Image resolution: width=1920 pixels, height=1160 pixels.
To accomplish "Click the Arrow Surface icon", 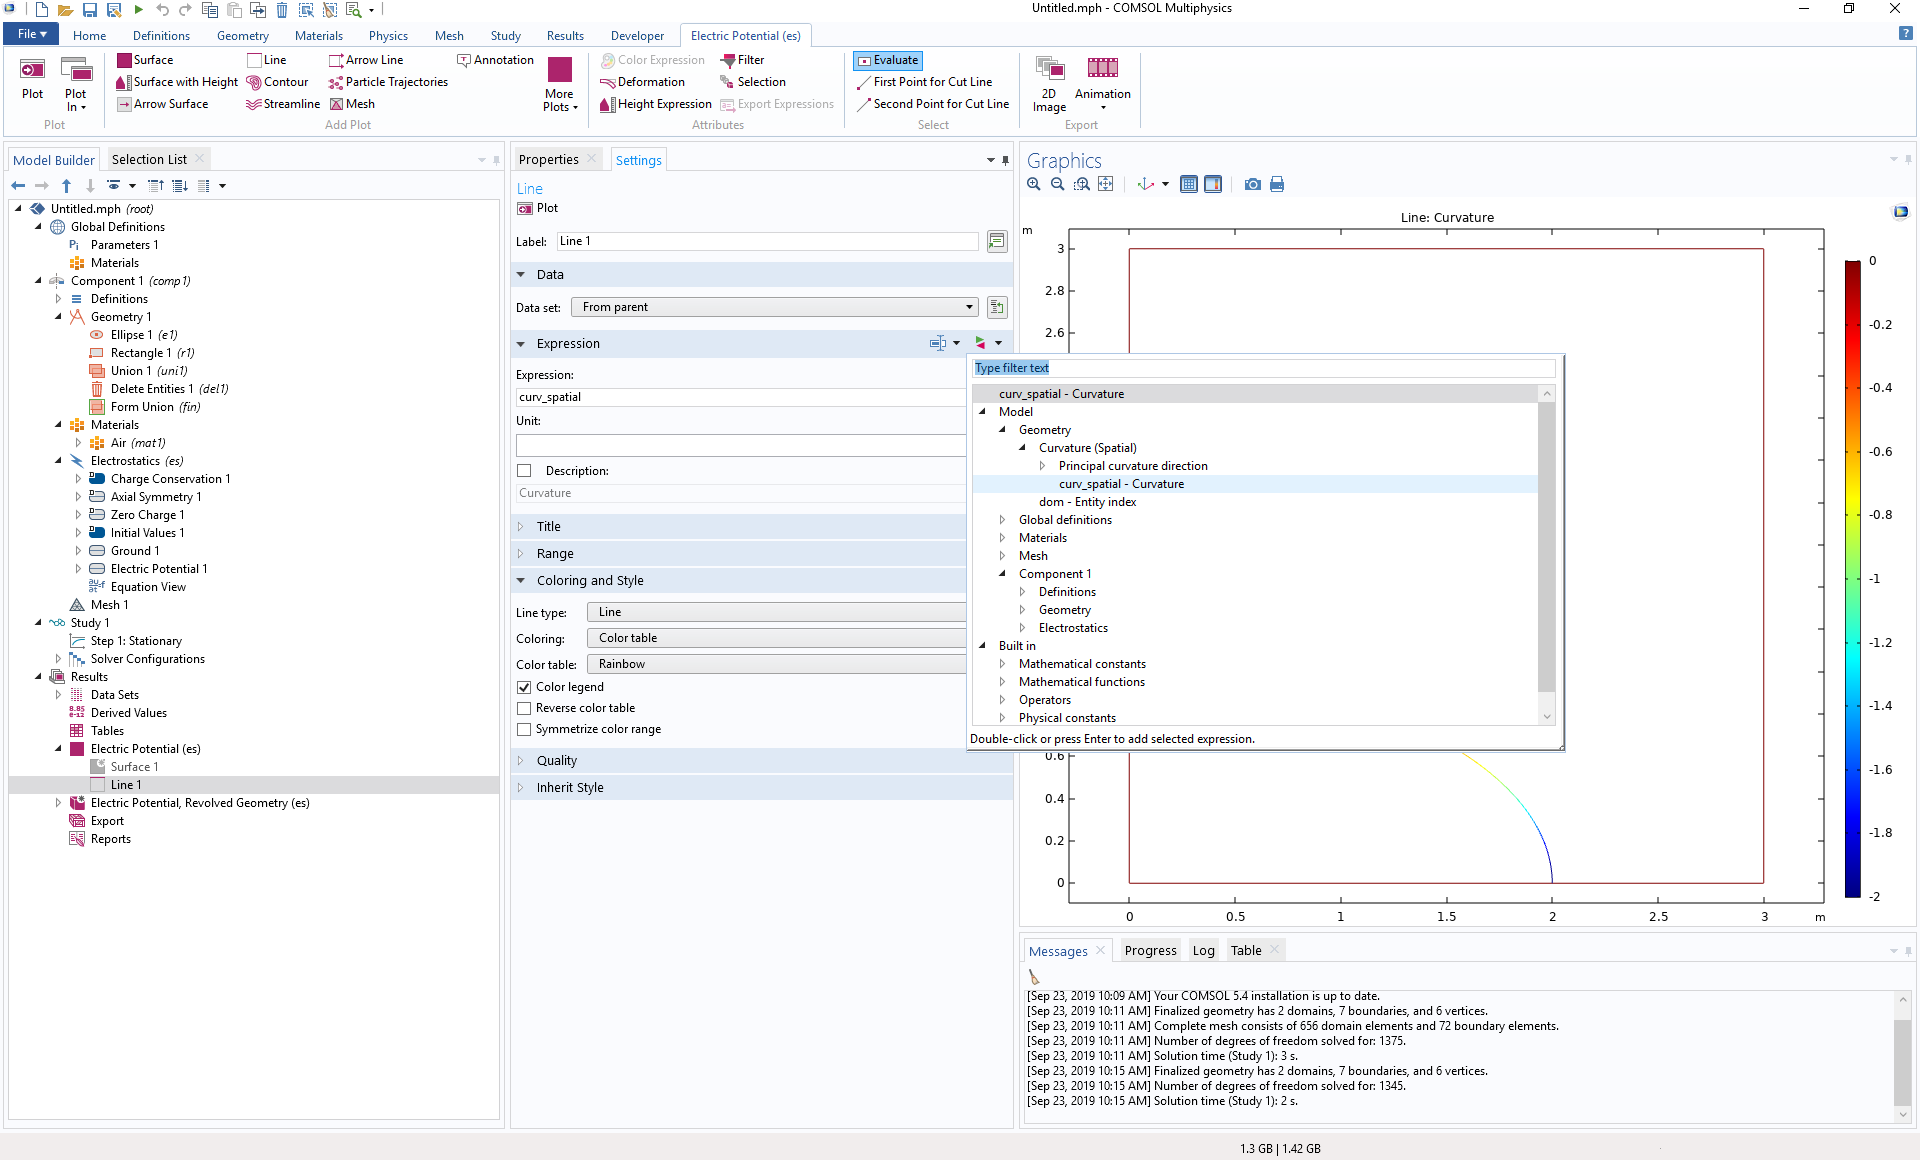I will click(124, 104).
